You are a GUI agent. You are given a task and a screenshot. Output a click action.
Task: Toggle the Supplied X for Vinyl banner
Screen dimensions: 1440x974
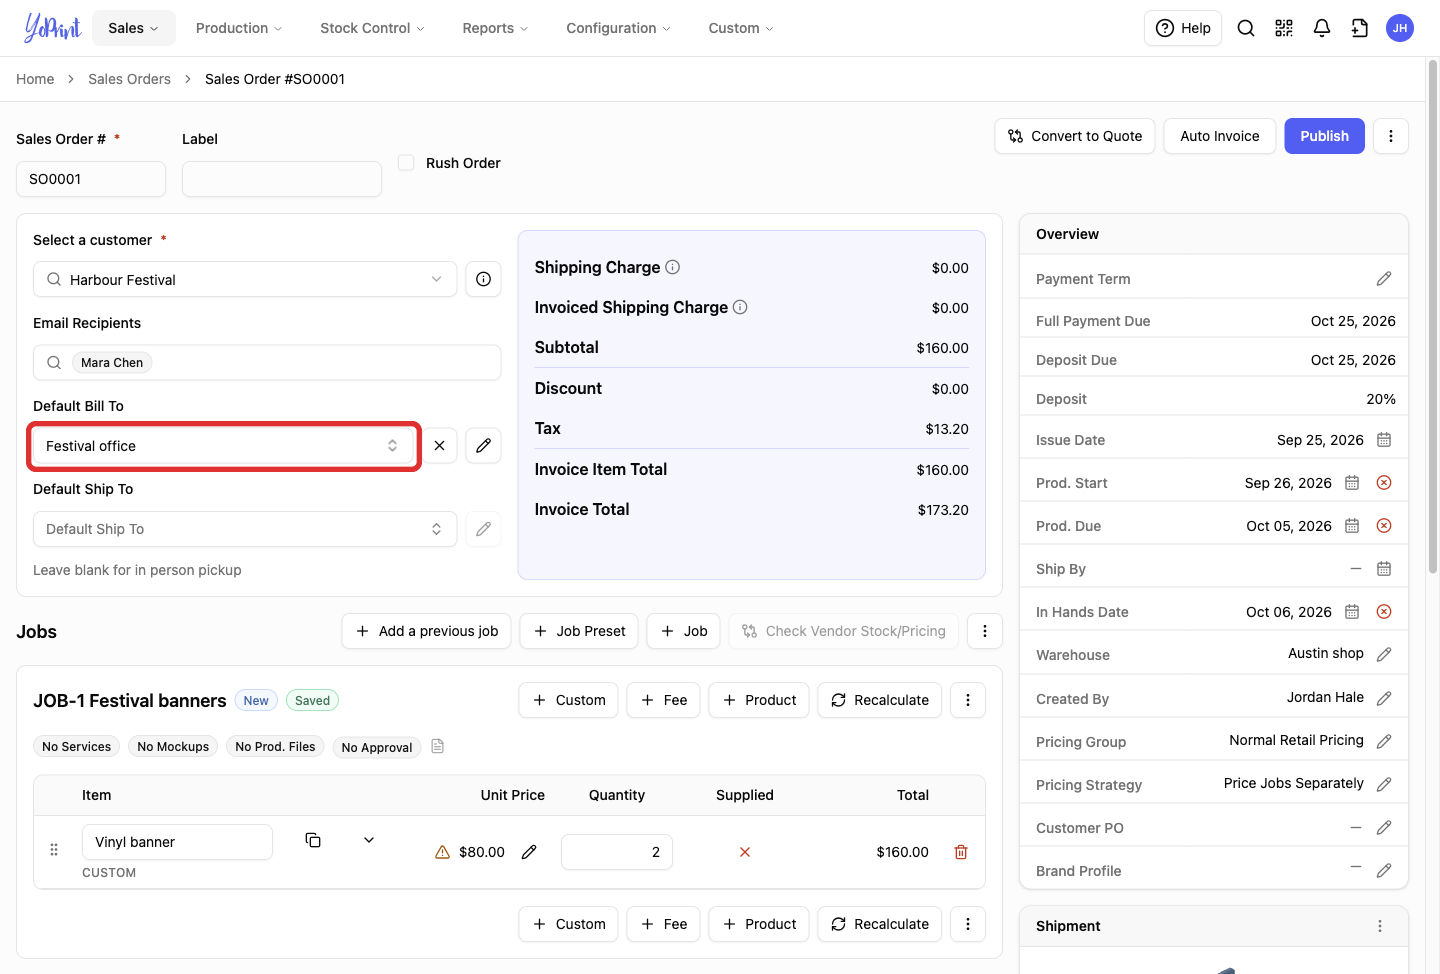click(745, 852)
